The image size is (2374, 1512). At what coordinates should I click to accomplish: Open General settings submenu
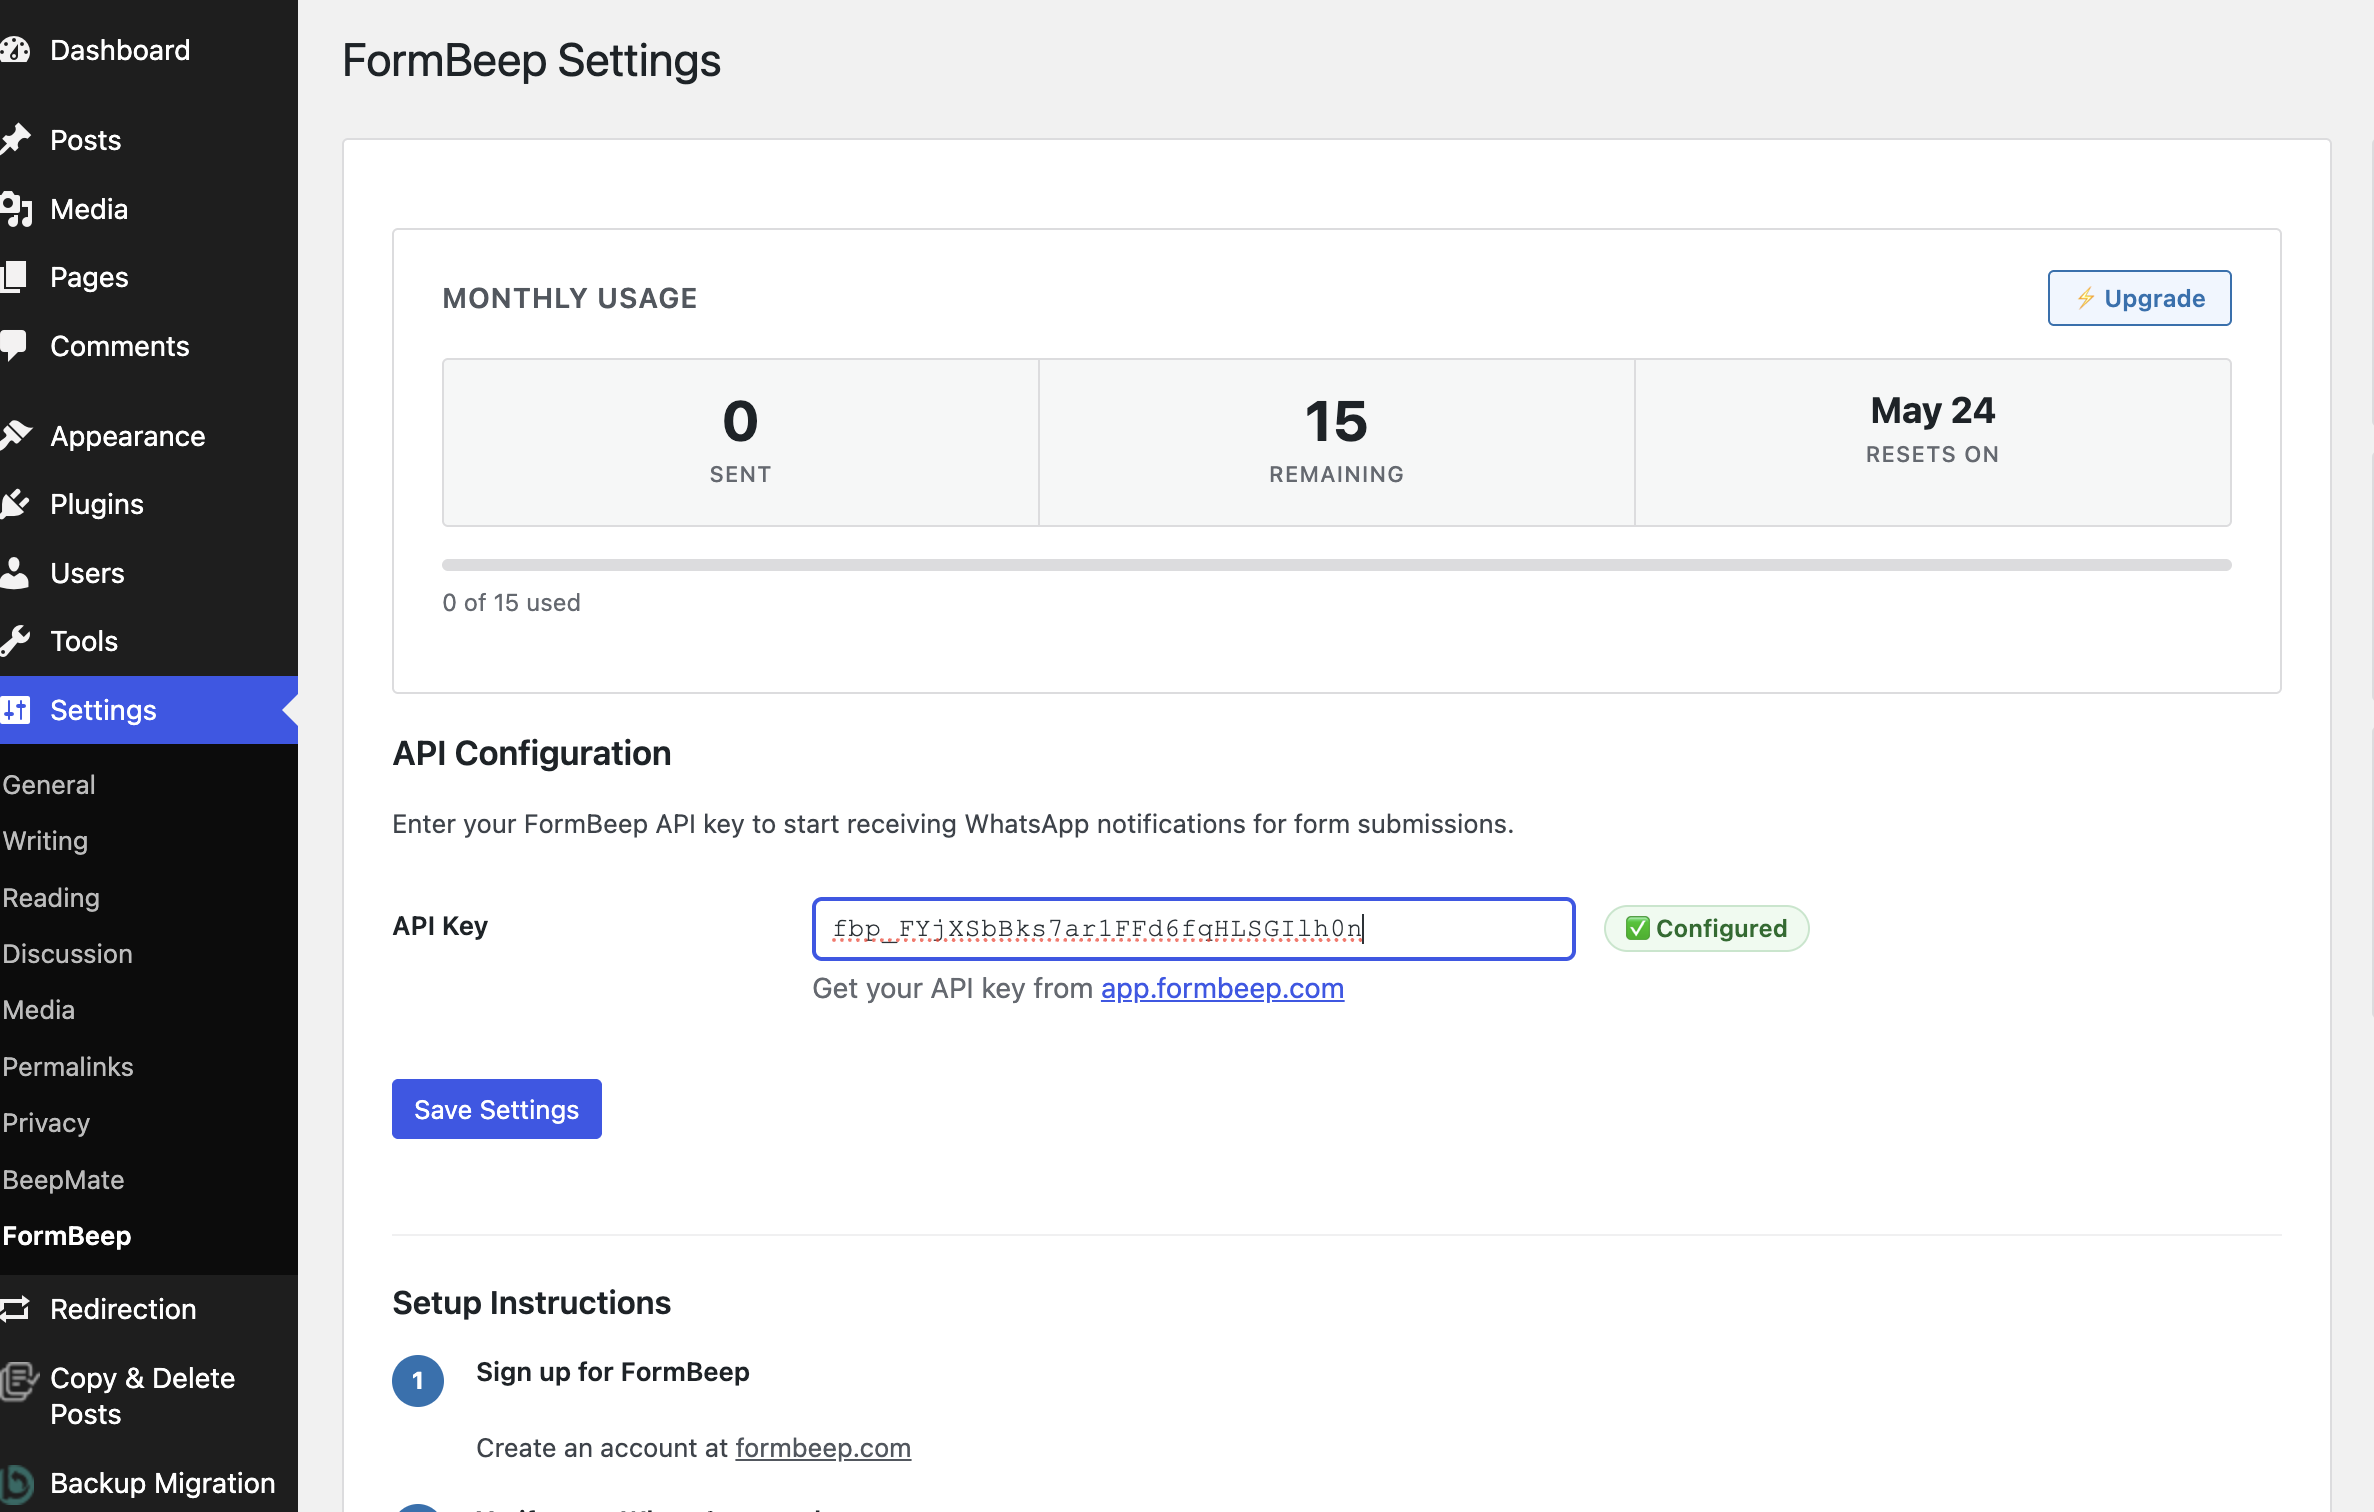pyautogui.click(x=49, y=785)
